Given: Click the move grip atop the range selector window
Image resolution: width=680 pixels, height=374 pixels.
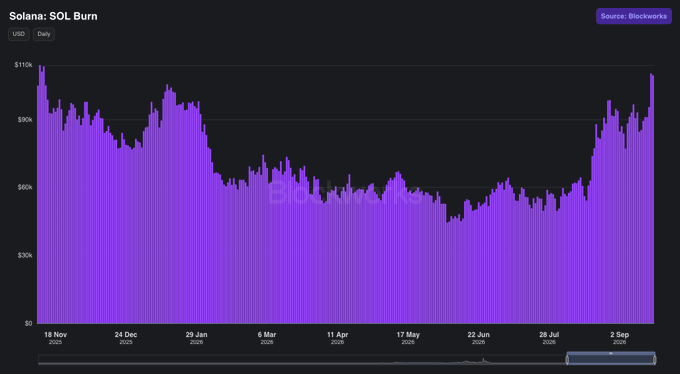Looking at the screenshot, I should [x=611, y=353].
